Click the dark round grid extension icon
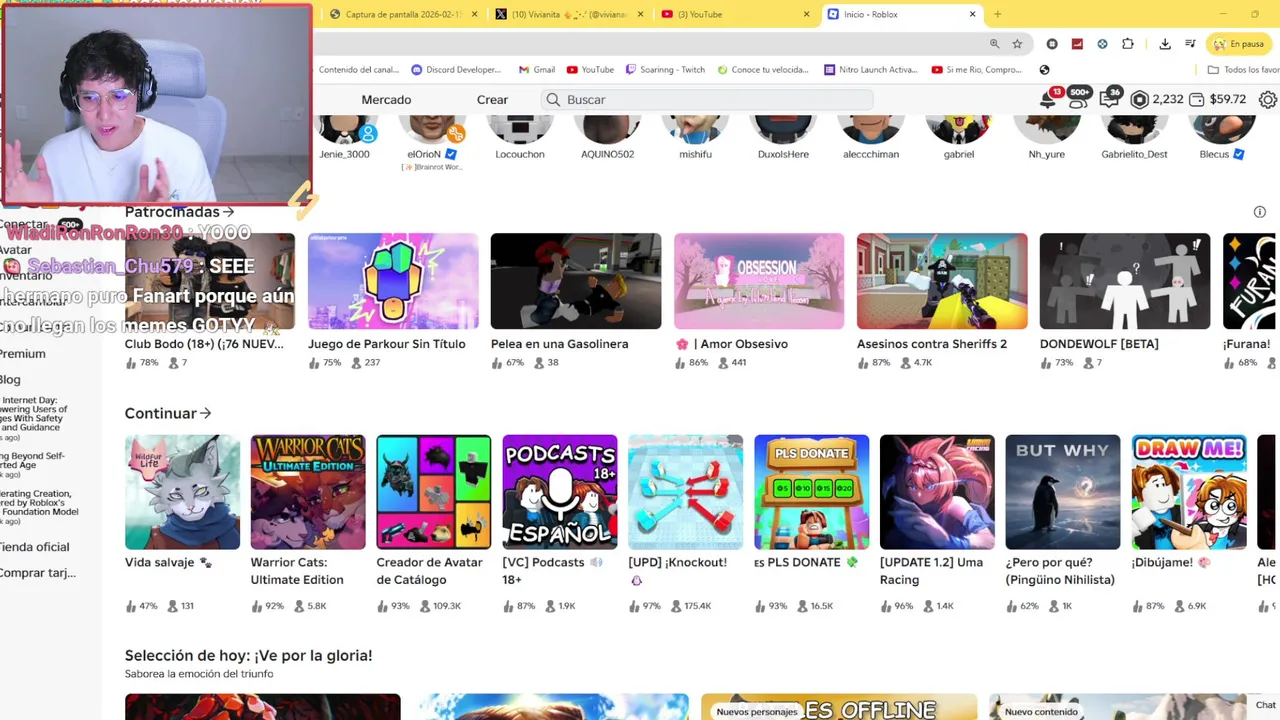 tap(1052, 44)
